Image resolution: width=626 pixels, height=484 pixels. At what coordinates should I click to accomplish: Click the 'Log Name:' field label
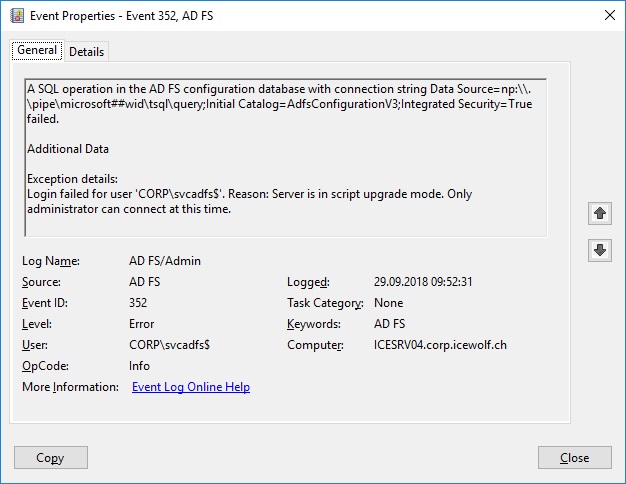[x=51, y=261]
